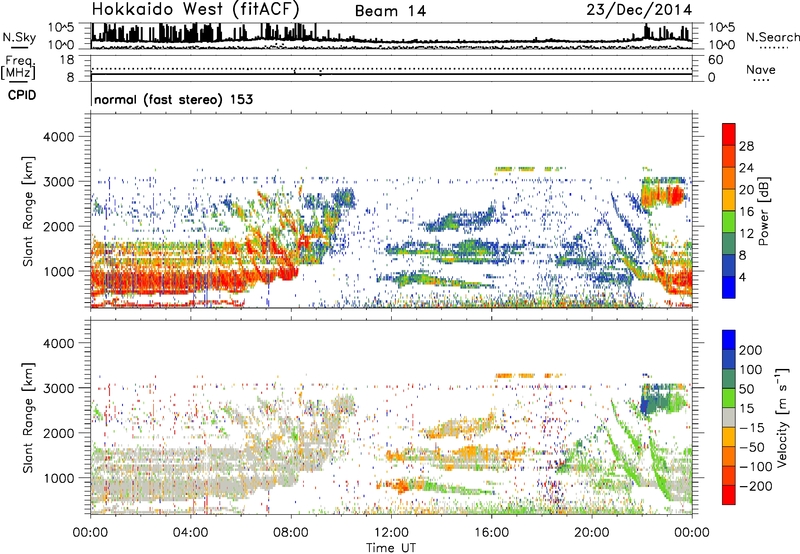Click the '4000' tick on the power panel
The height and width of the screenshot is (554, 800).
[58, 137]
